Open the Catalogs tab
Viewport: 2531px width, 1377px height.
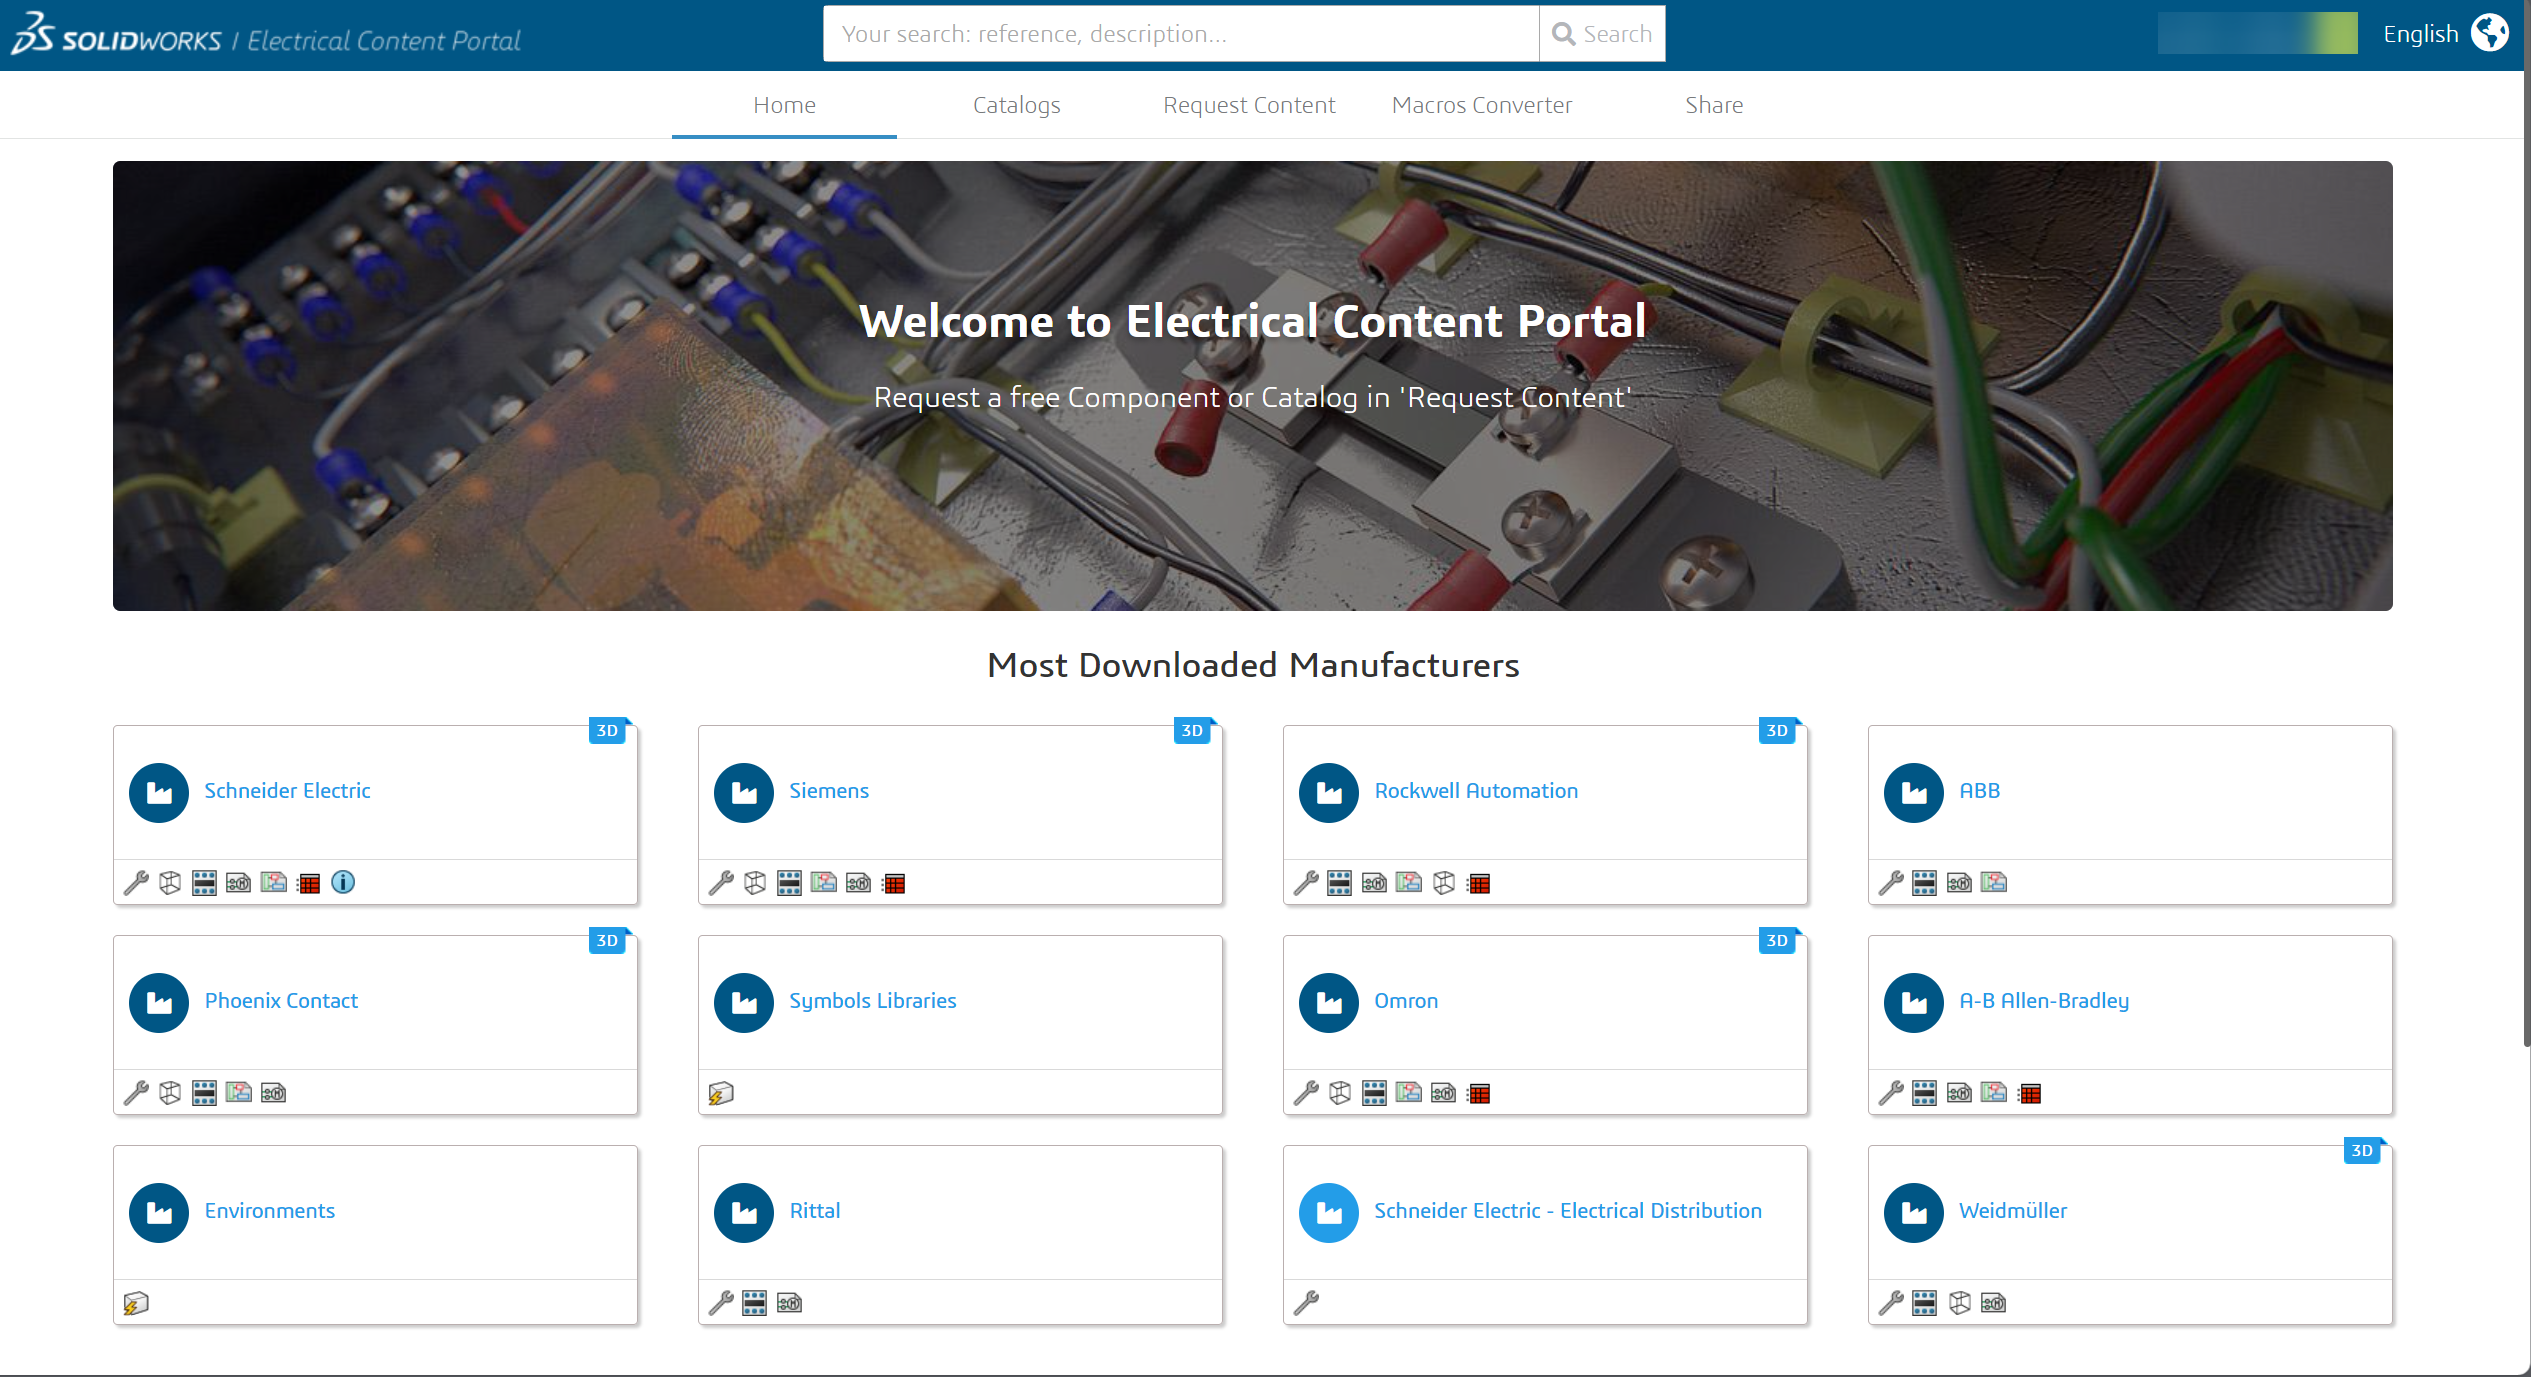[1016, 105]
